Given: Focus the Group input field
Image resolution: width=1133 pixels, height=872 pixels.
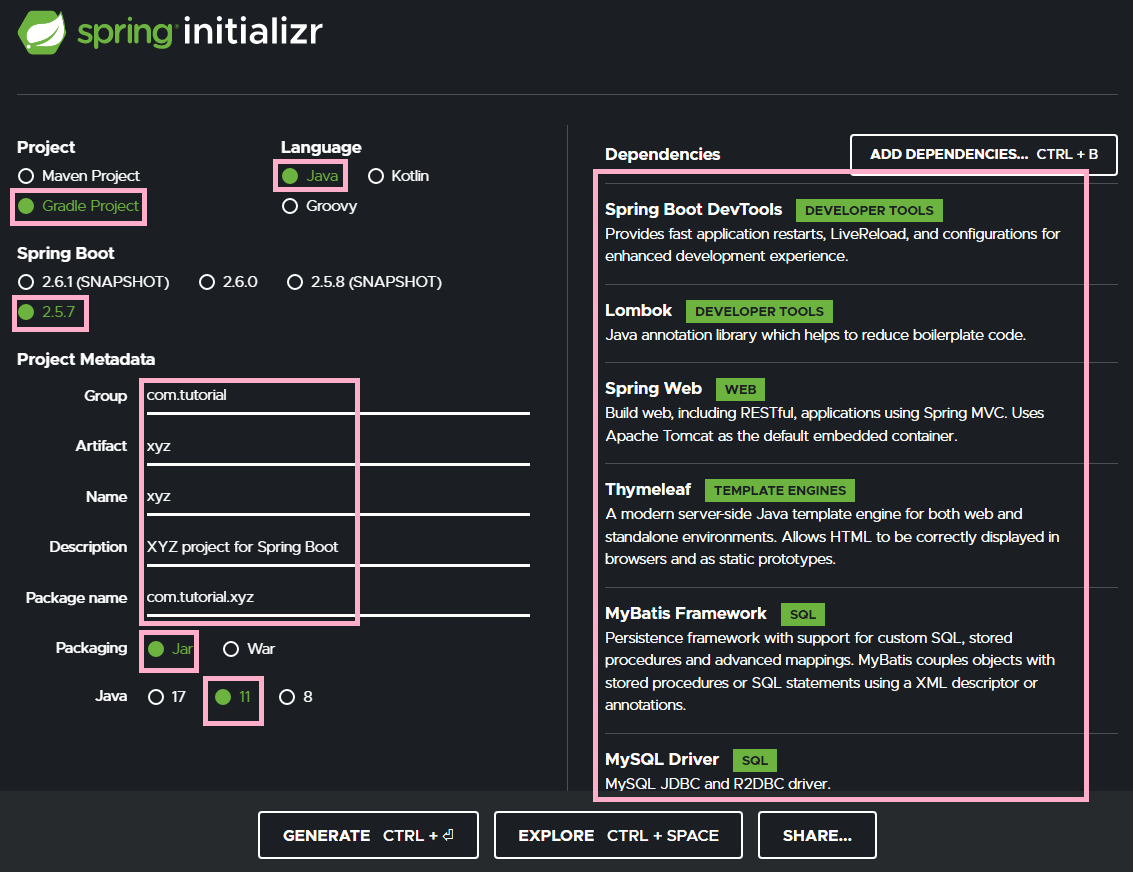Looking at the screenshot, I should (338, 396).
